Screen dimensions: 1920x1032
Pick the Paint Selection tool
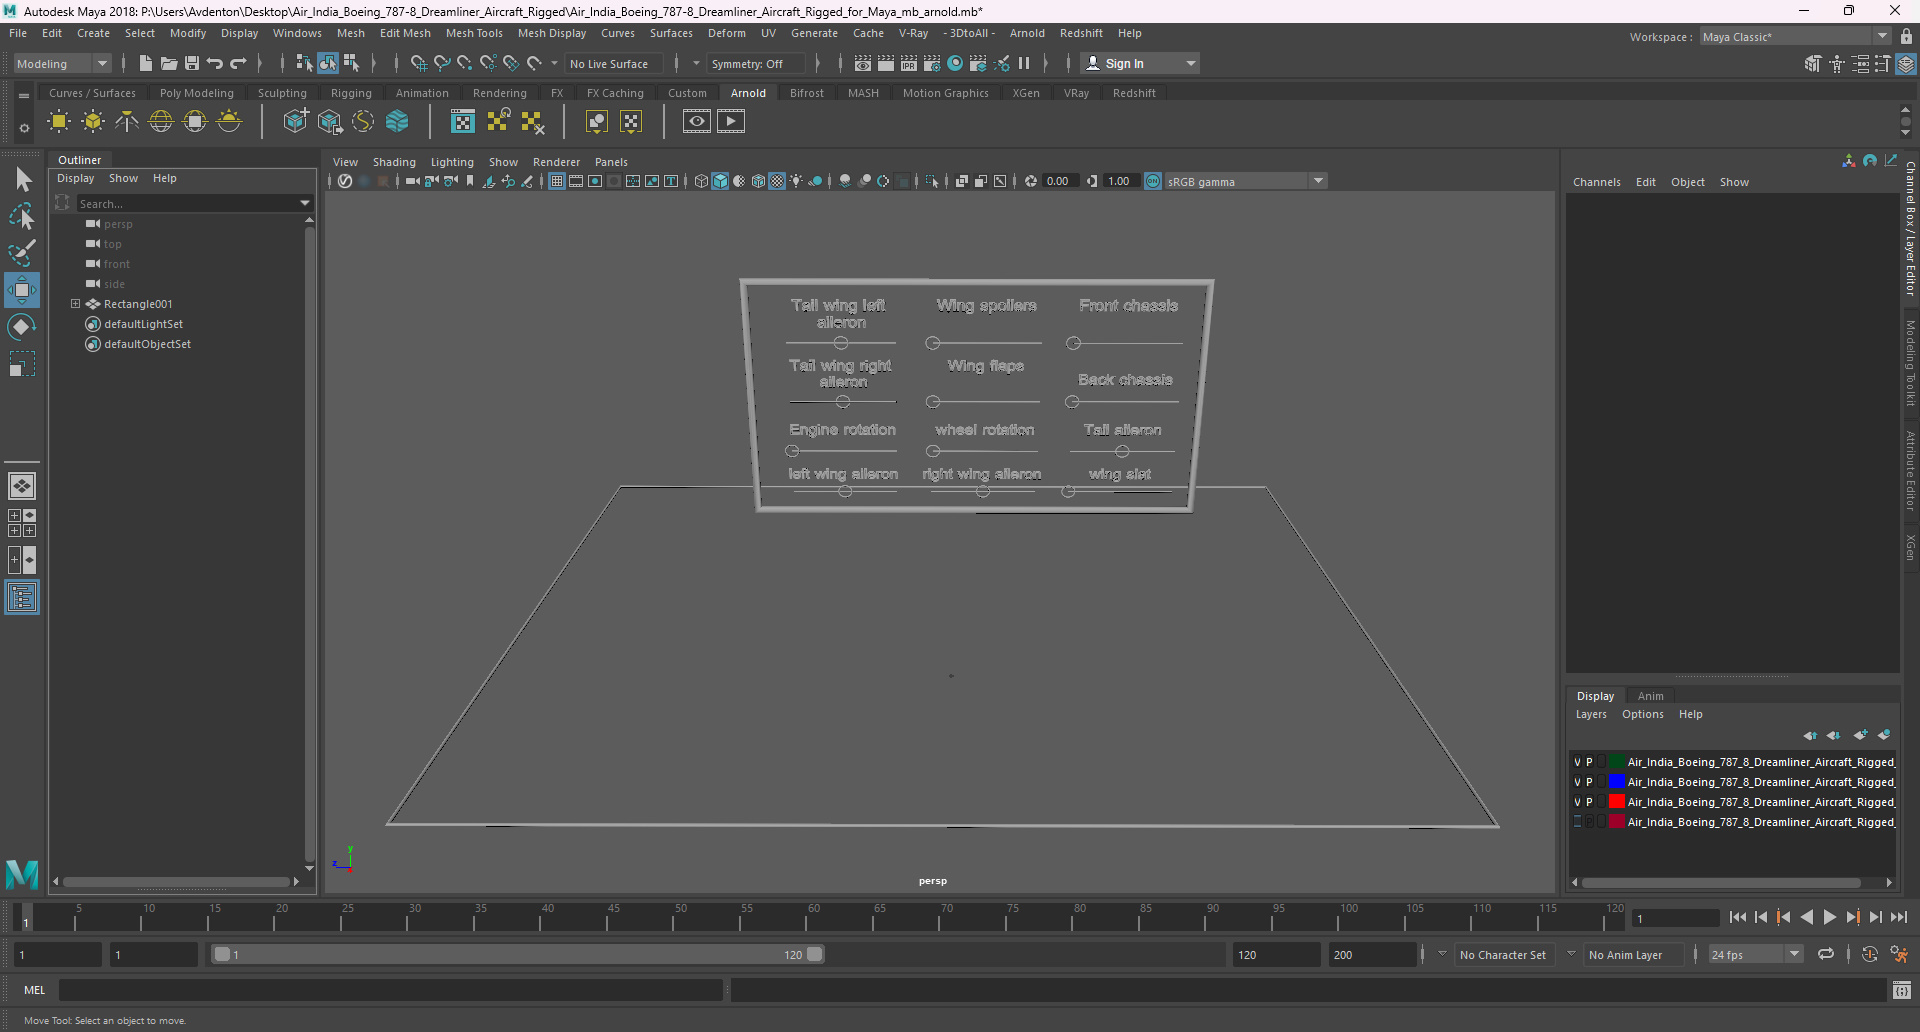tap(22, 252)
